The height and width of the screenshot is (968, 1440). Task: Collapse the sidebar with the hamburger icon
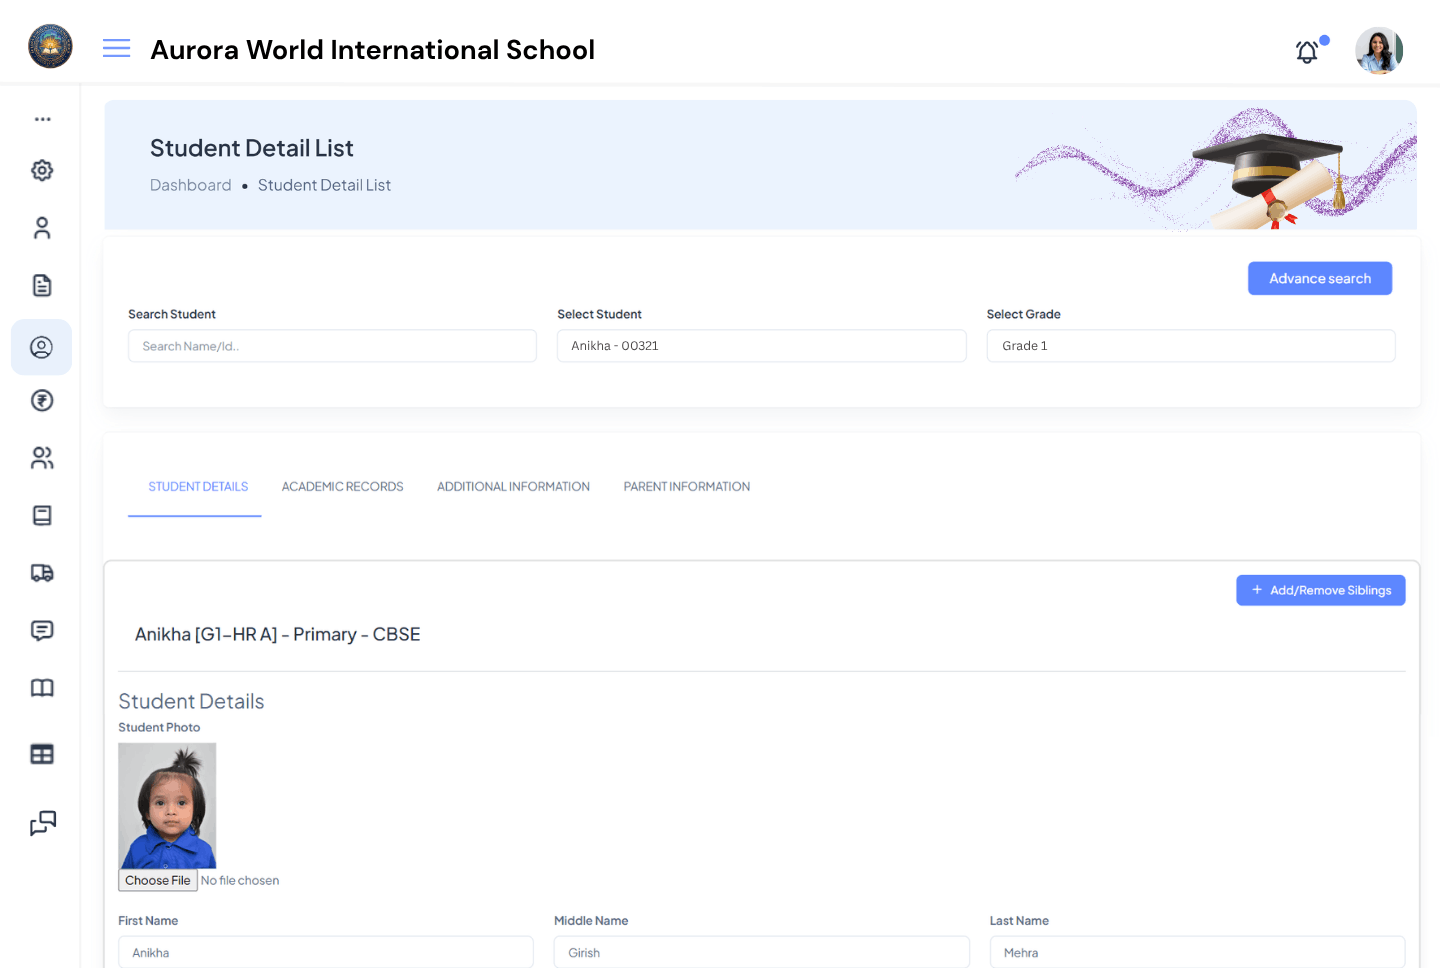tap(116, 47)
